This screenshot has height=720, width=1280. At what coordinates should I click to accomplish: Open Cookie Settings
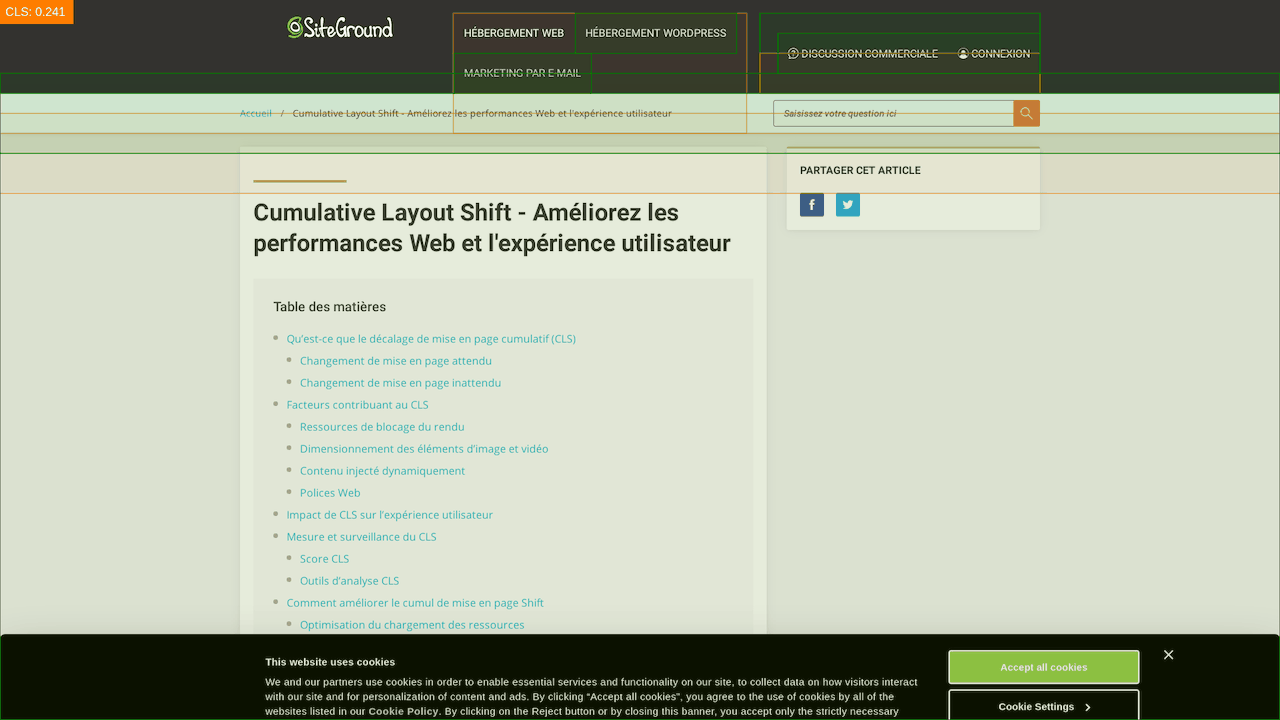click(1043, 706)
